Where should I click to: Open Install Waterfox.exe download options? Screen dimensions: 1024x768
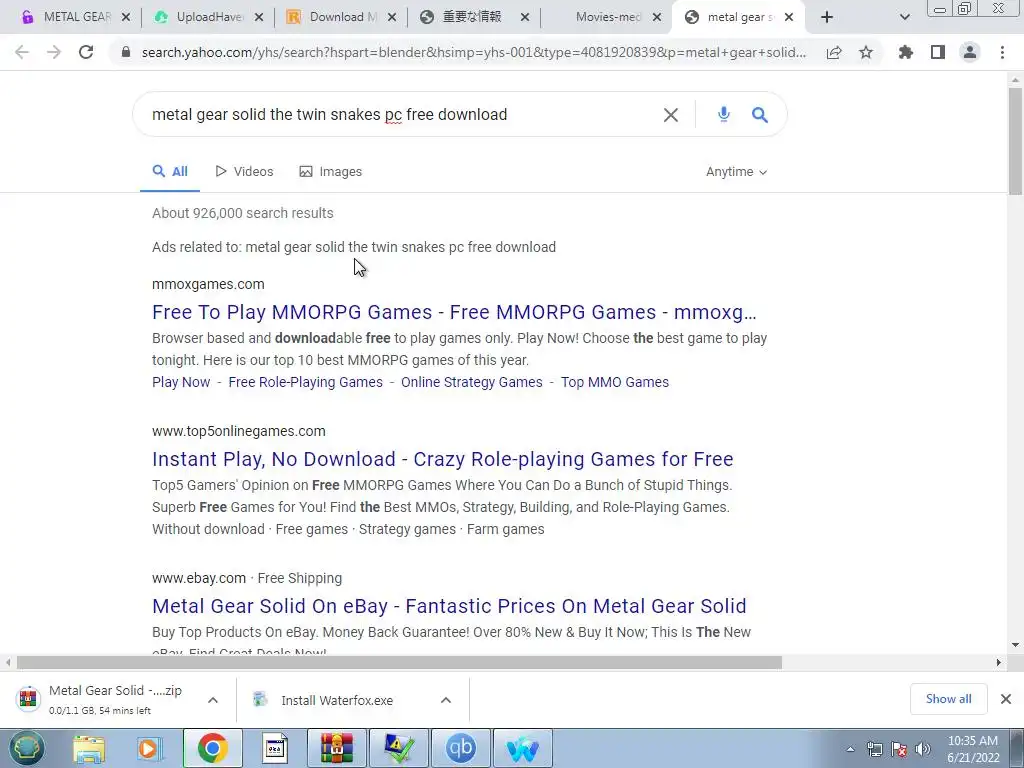pyautogui.click(x=446, y=700)
